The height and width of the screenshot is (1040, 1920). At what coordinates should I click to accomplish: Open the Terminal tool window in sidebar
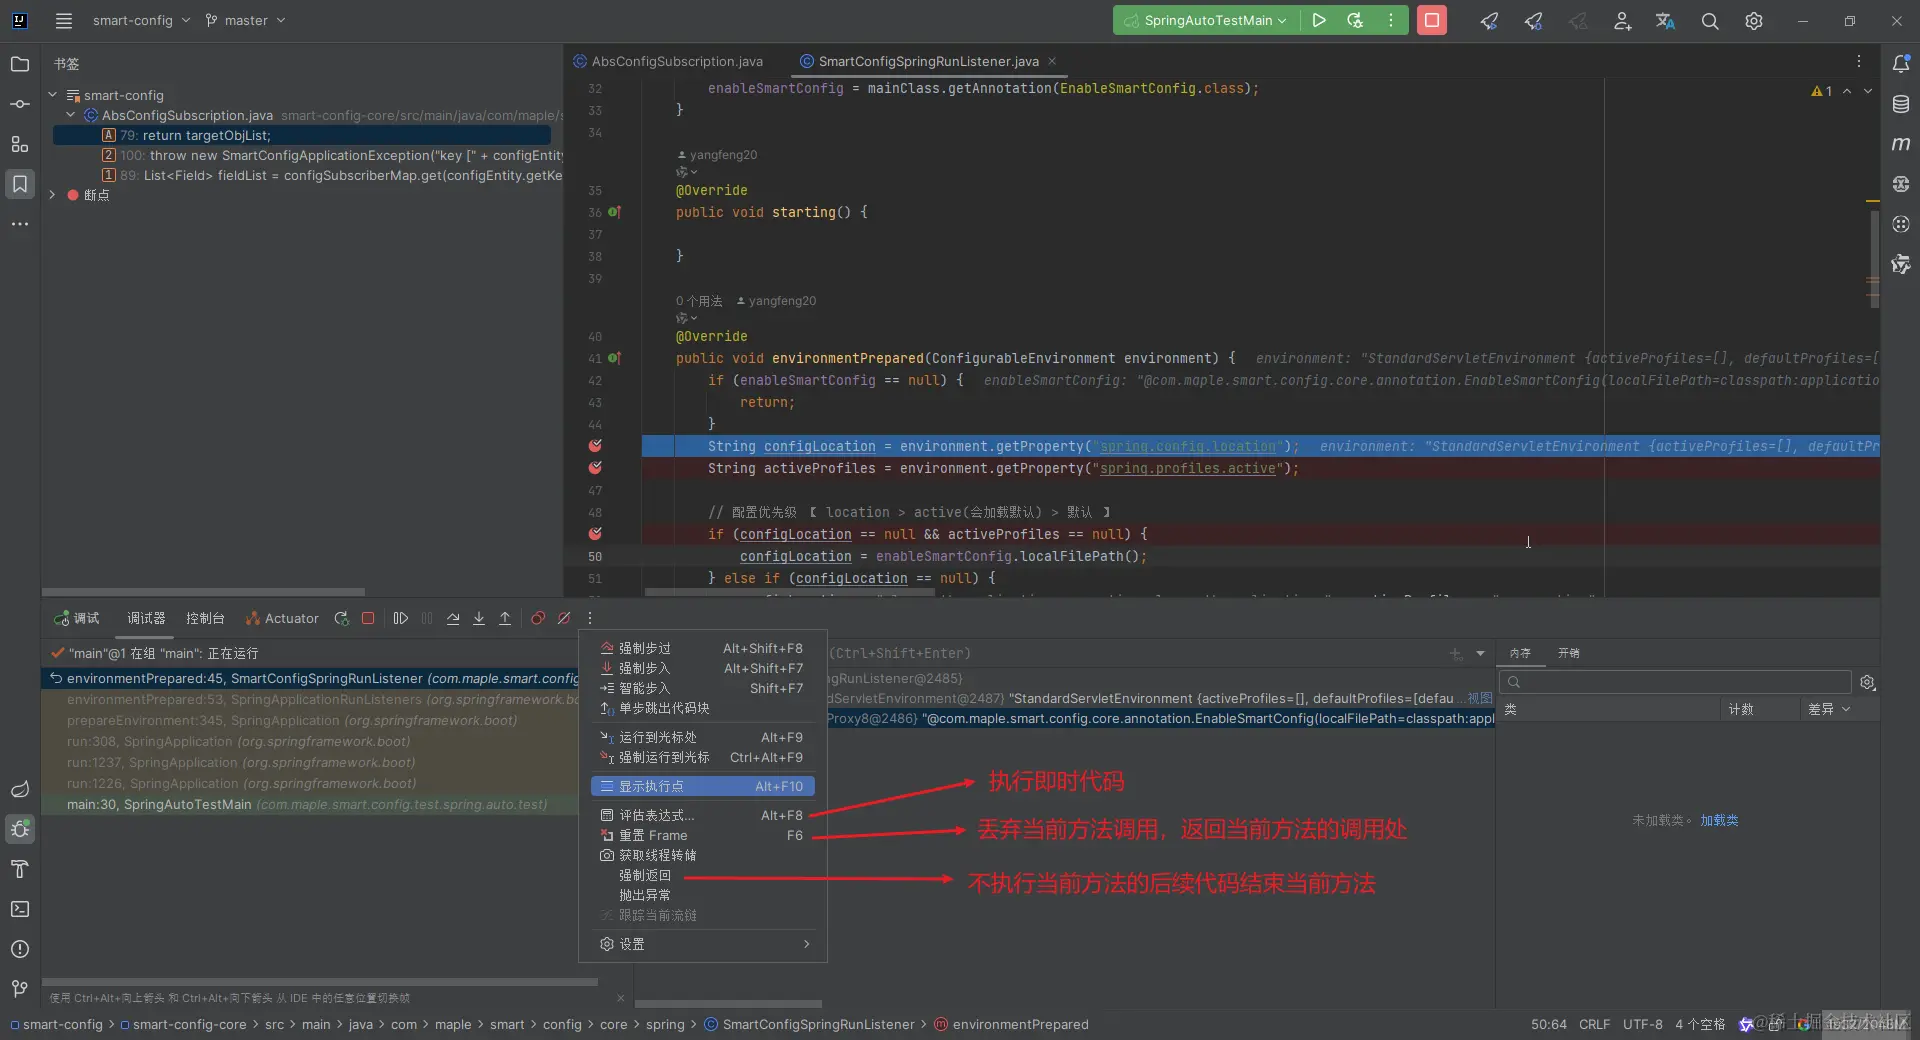coord(19,909)
